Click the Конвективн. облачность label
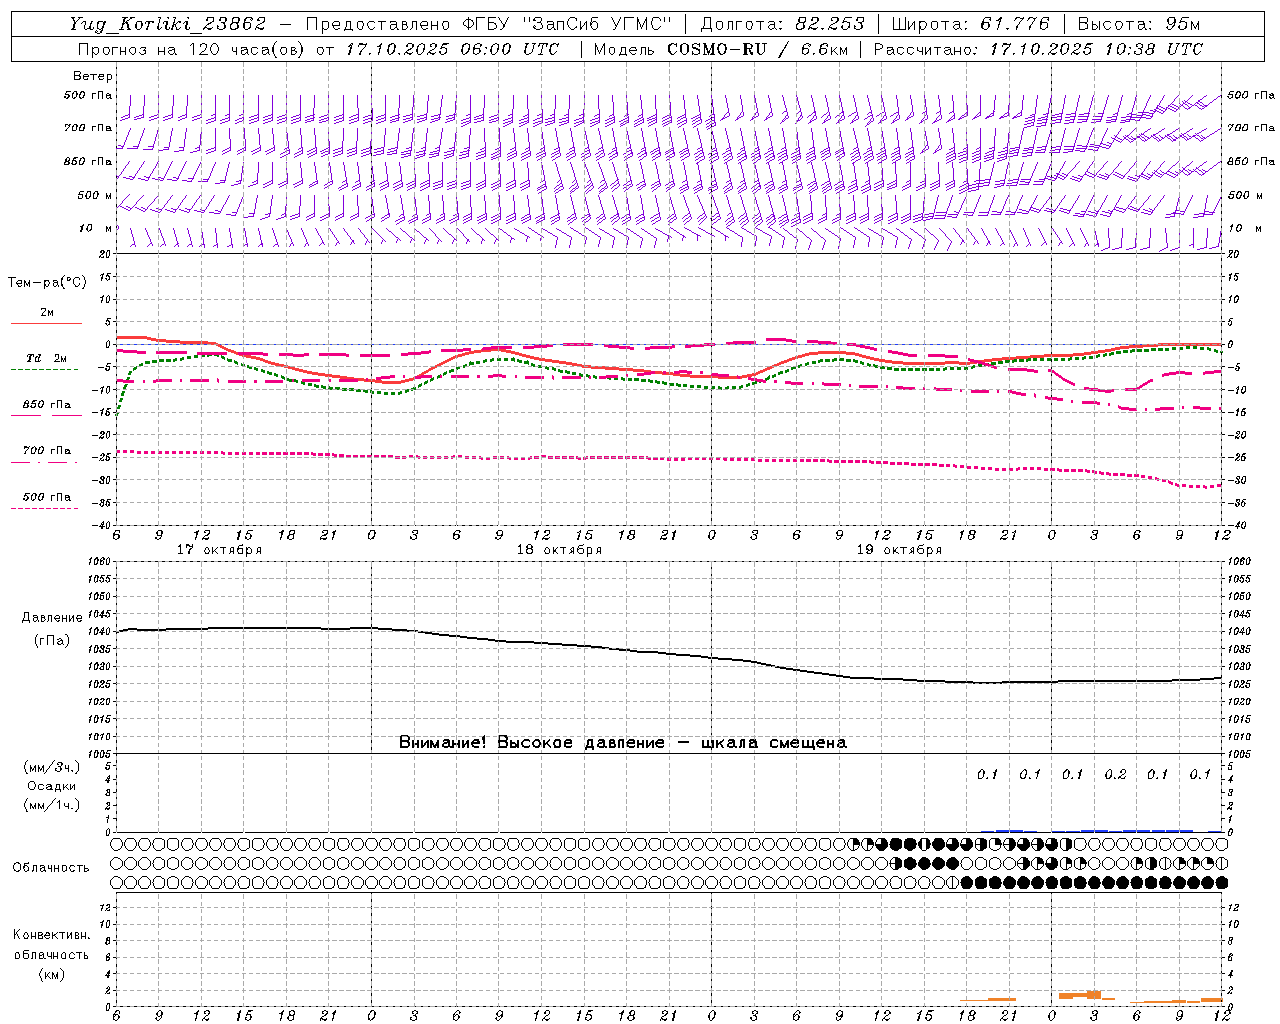Viewport: 1280px width, 1024px height. click(51, 944)
